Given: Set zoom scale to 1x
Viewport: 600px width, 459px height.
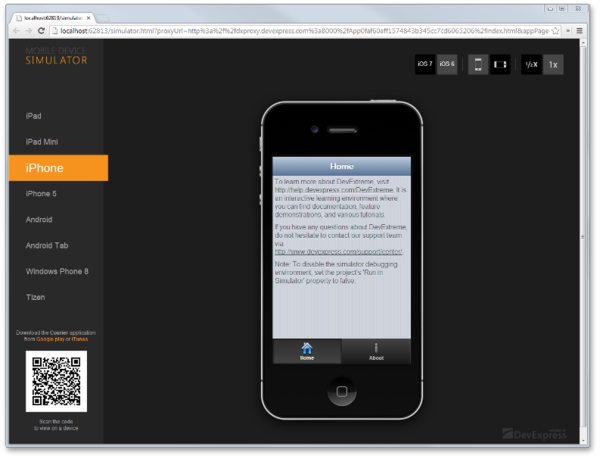Looking at the screenshot, I should [553, 64].
